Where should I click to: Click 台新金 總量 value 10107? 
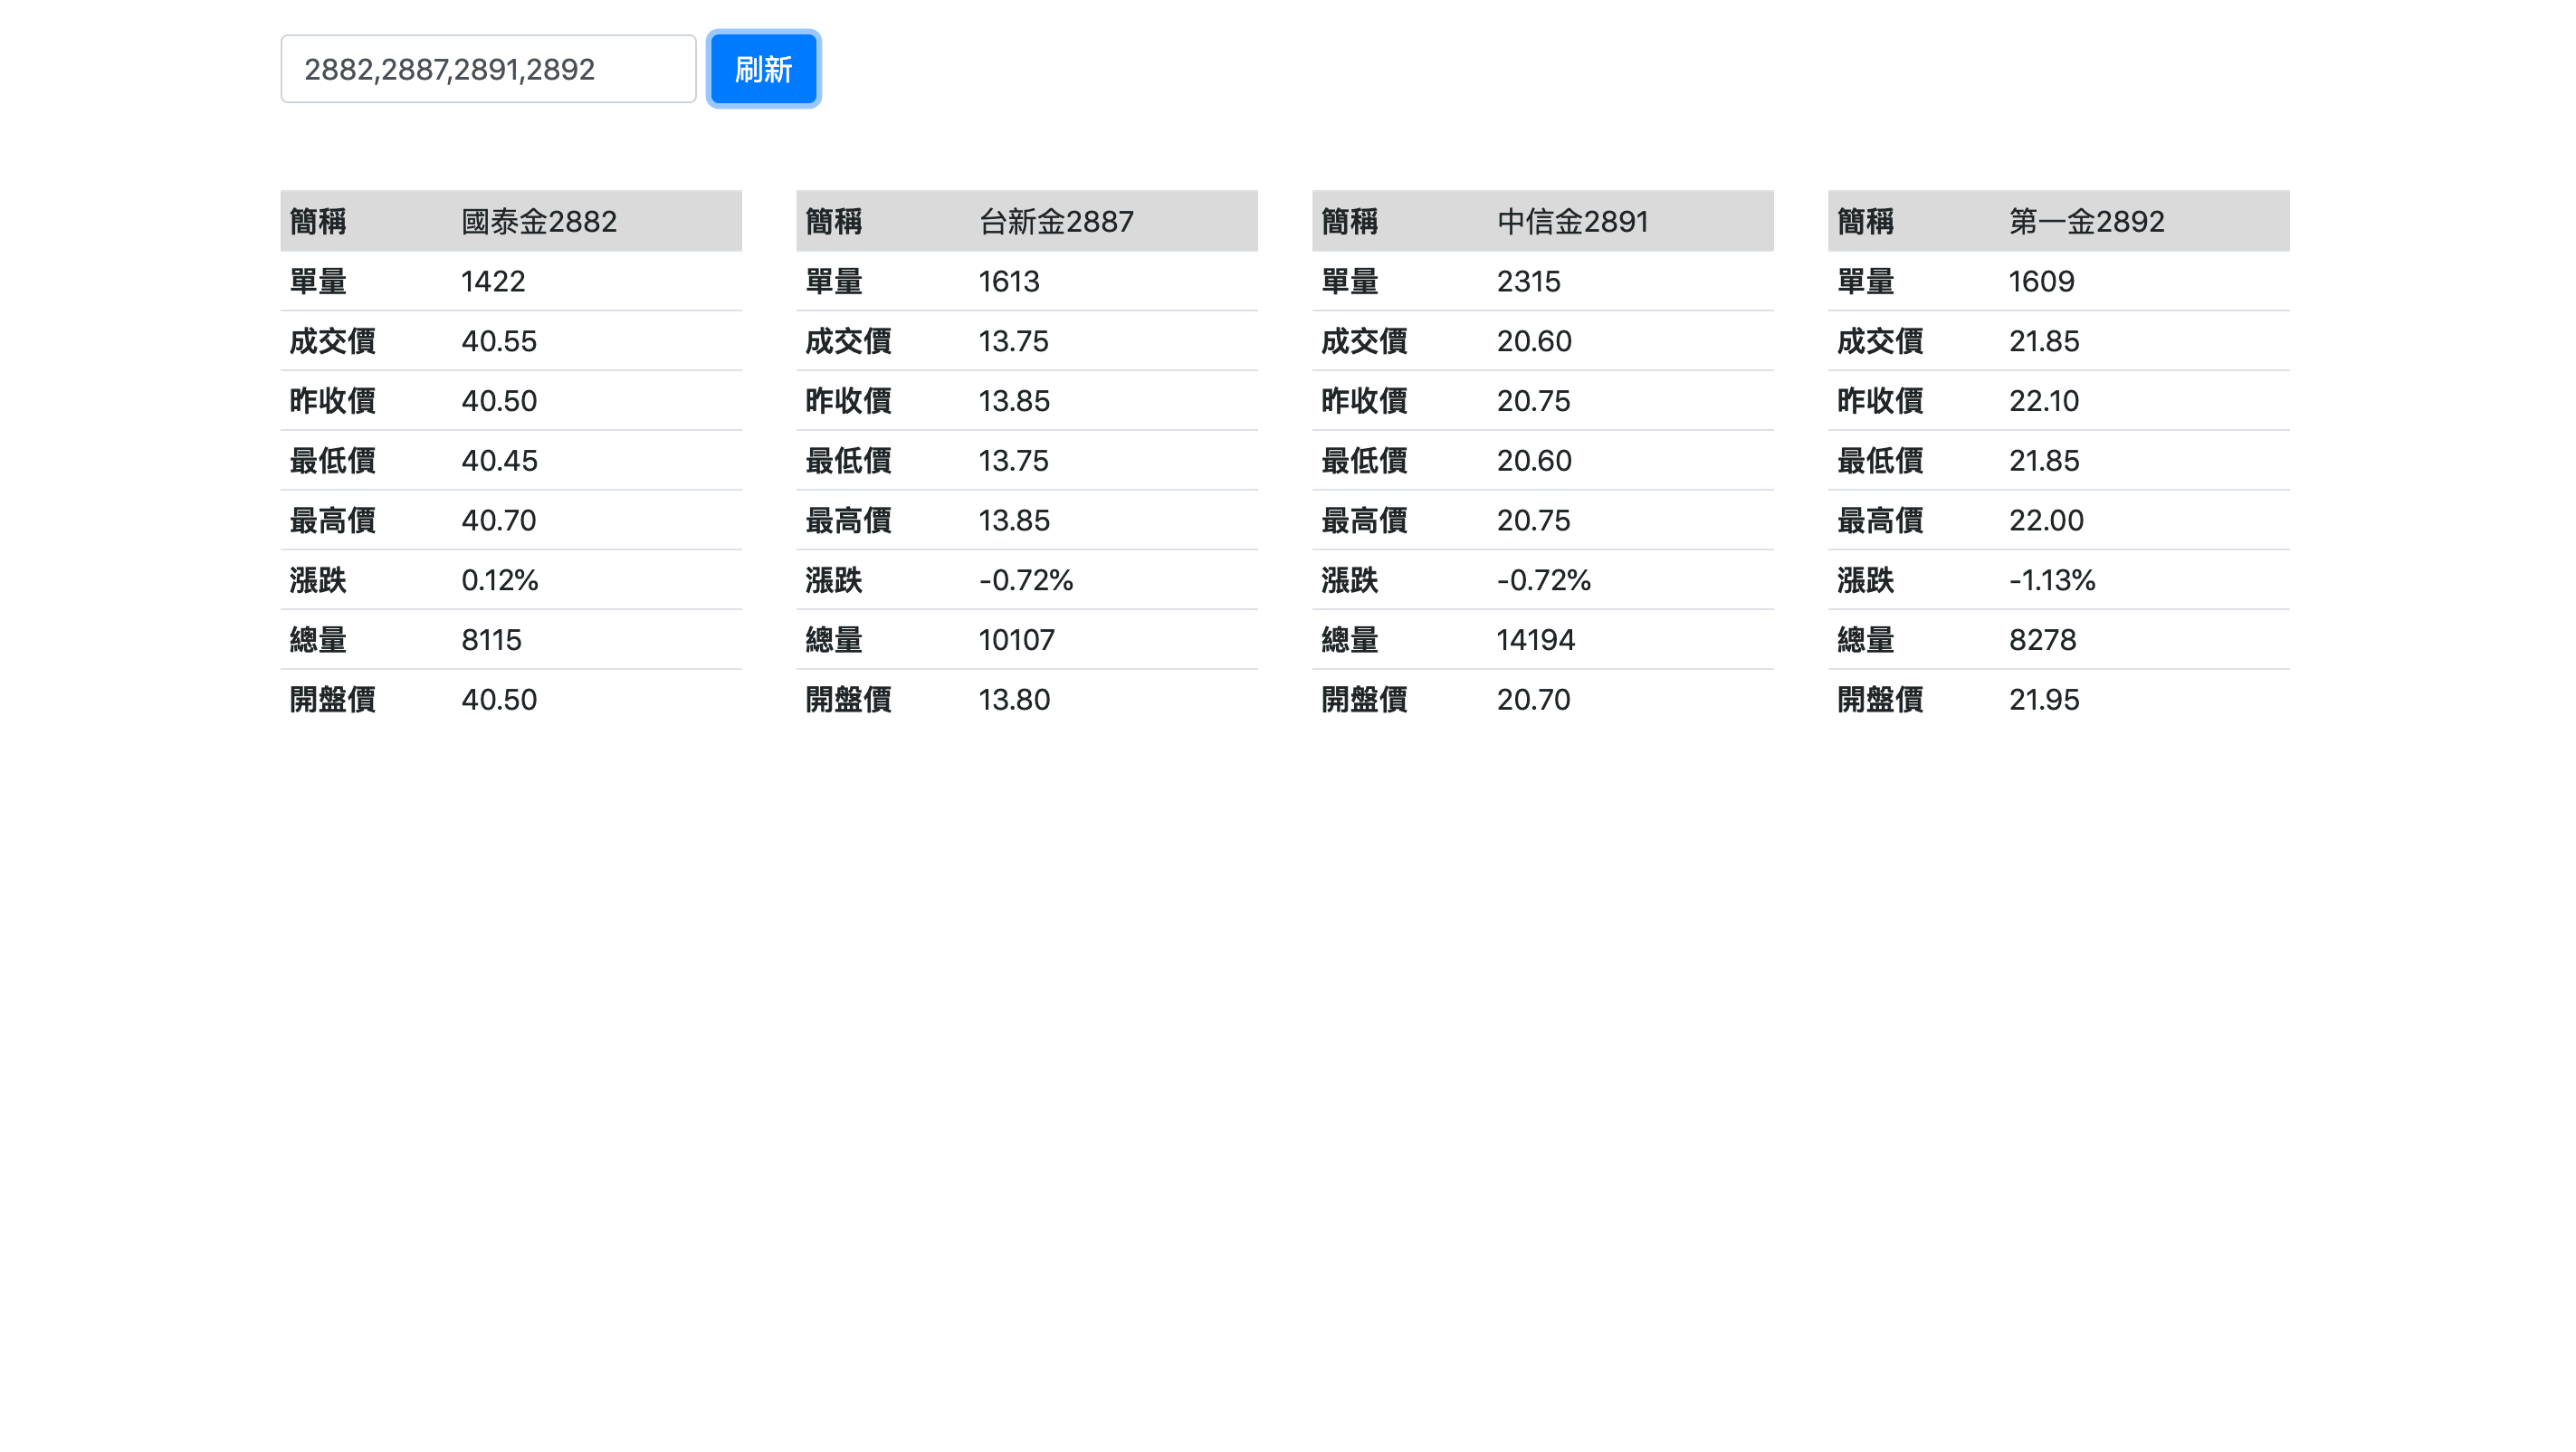click(x=1016, y=640)
